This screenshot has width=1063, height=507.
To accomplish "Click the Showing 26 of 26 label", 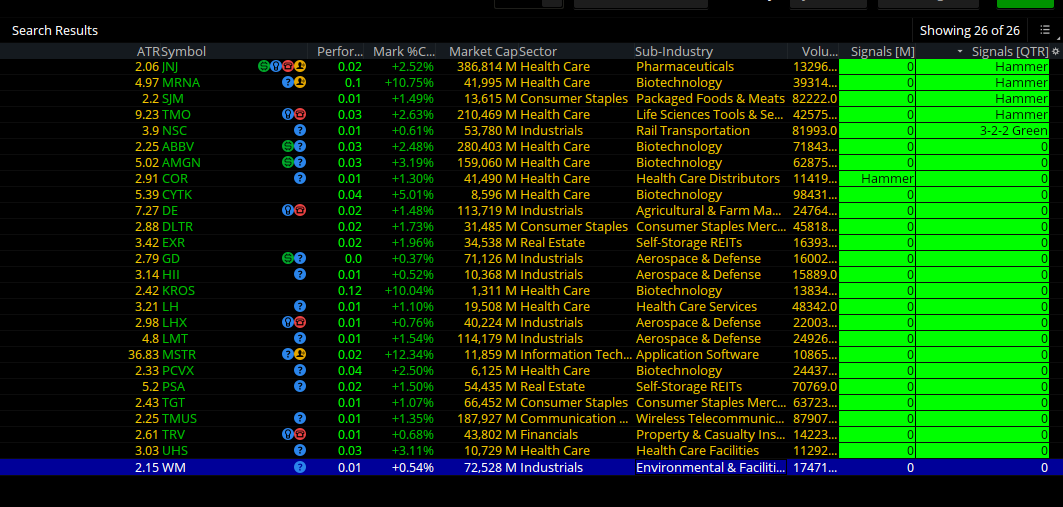I will point(969,31).
